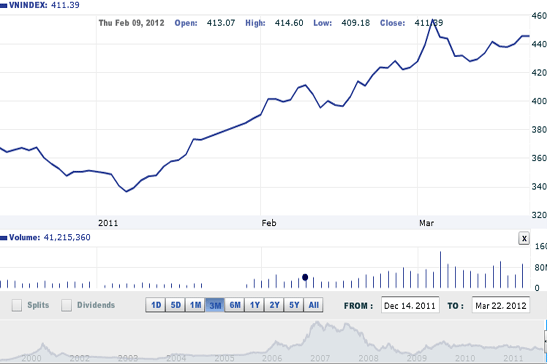The height and width of the screenshot is (364, 550).
Task: Close the Volume panel with X
Action: (524, 238)
